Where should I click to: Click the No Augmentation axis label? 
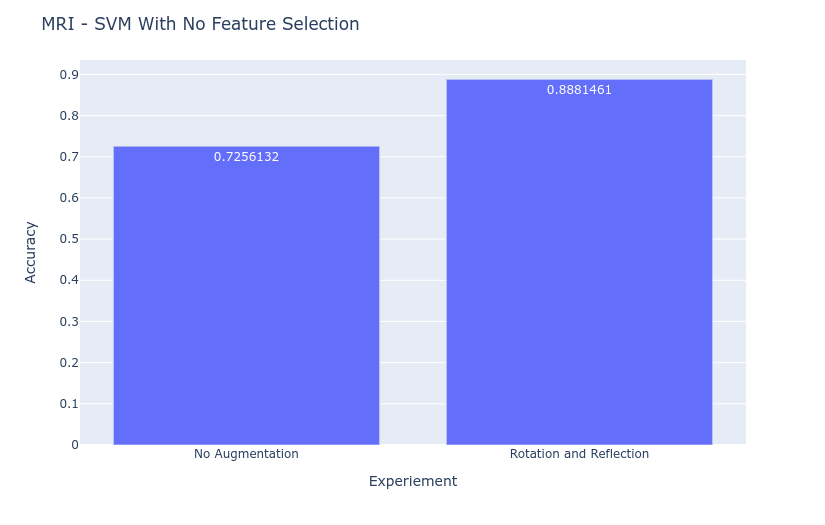point(246,454)
